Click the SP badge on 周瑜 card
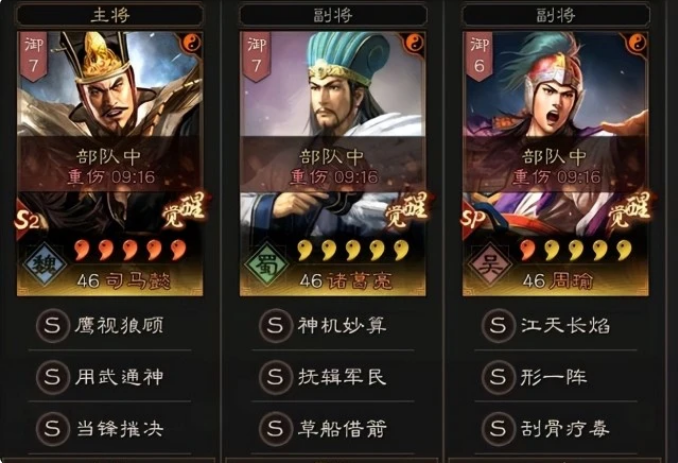 pos(473,220)
